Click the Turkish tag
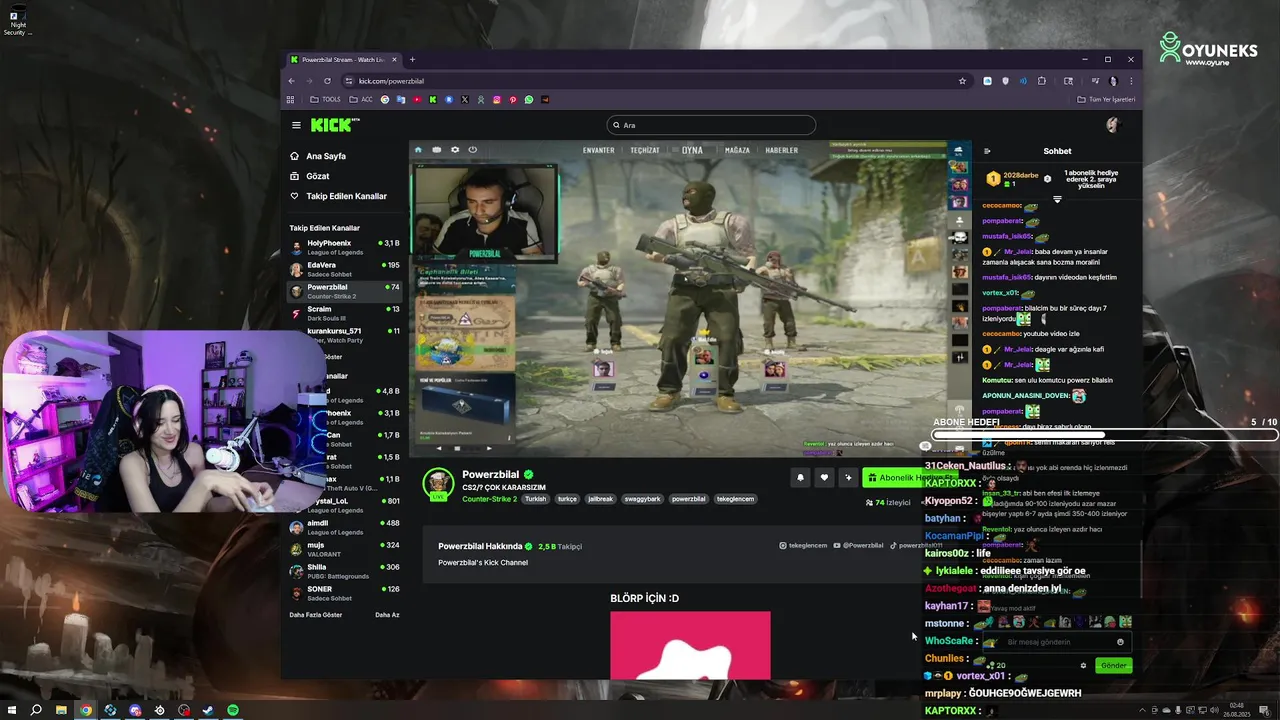 tap(535, 499)
